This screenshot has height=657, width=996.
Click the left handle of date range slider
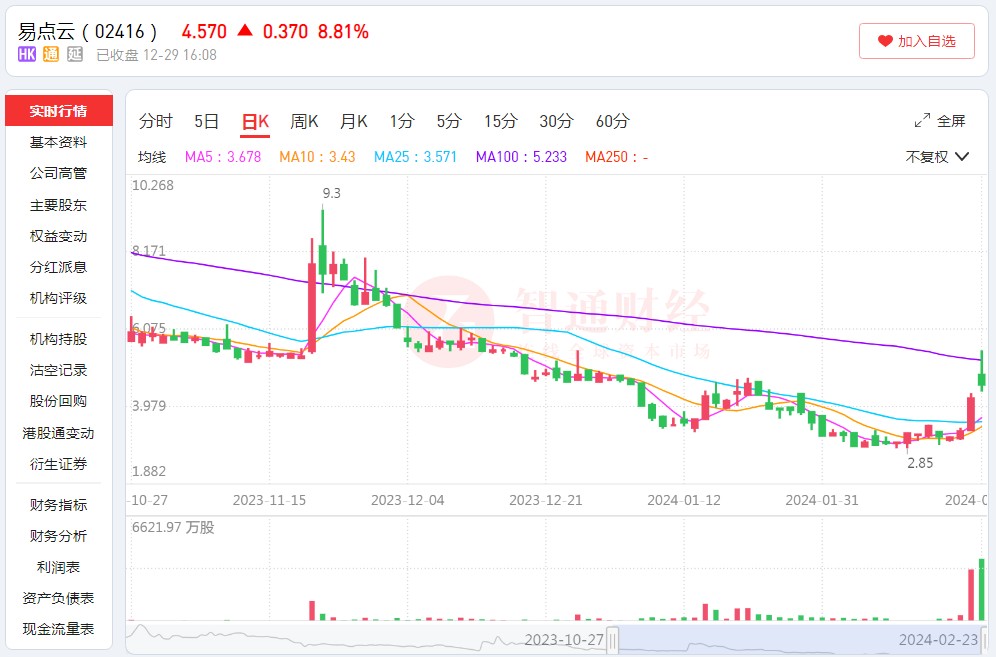[x=612, y=639]
